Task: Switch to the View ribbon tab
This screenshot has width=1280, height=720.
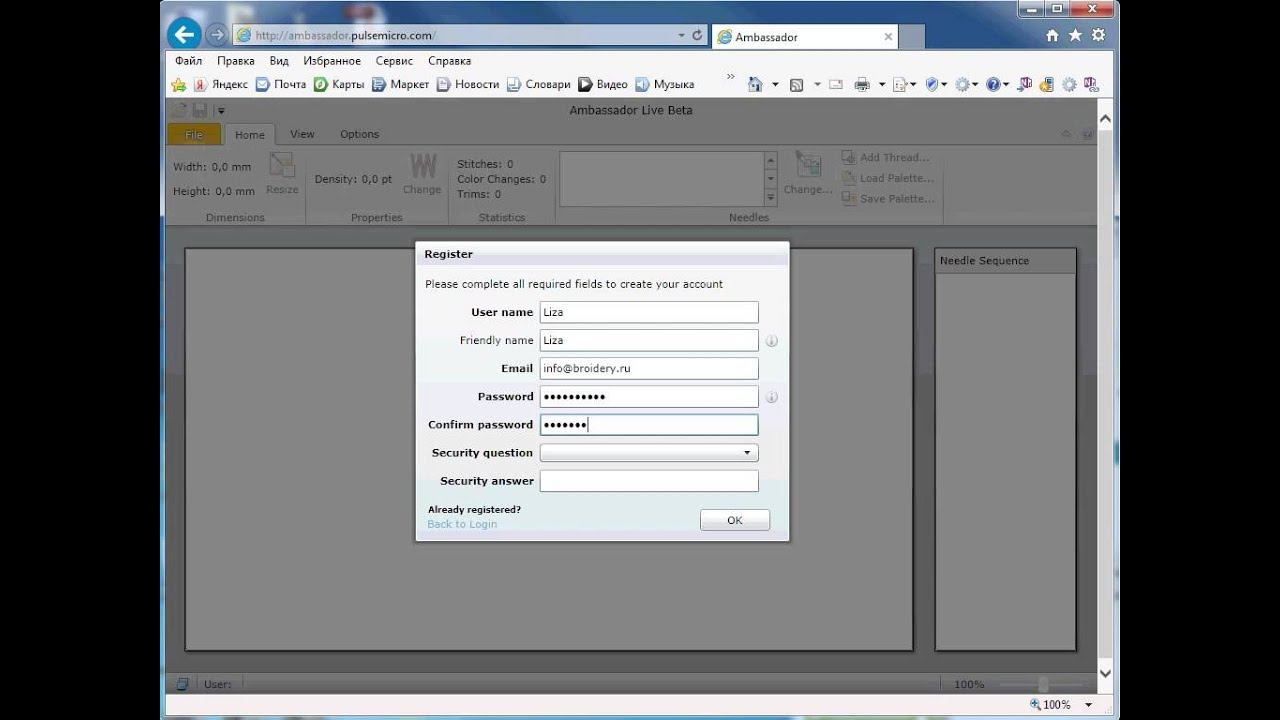Action: [302, 134]
